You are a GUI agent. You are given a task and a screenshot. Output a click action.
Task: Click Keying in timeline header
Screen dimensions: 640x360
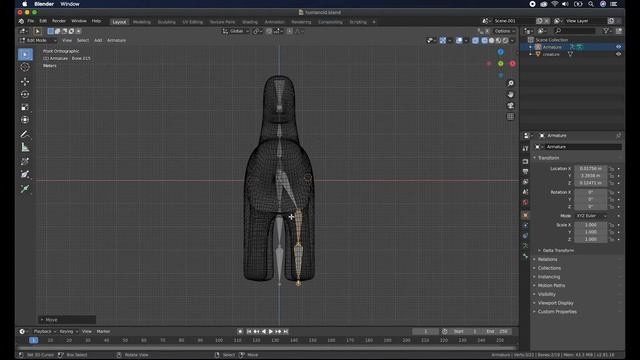click(x=68, y=332)
